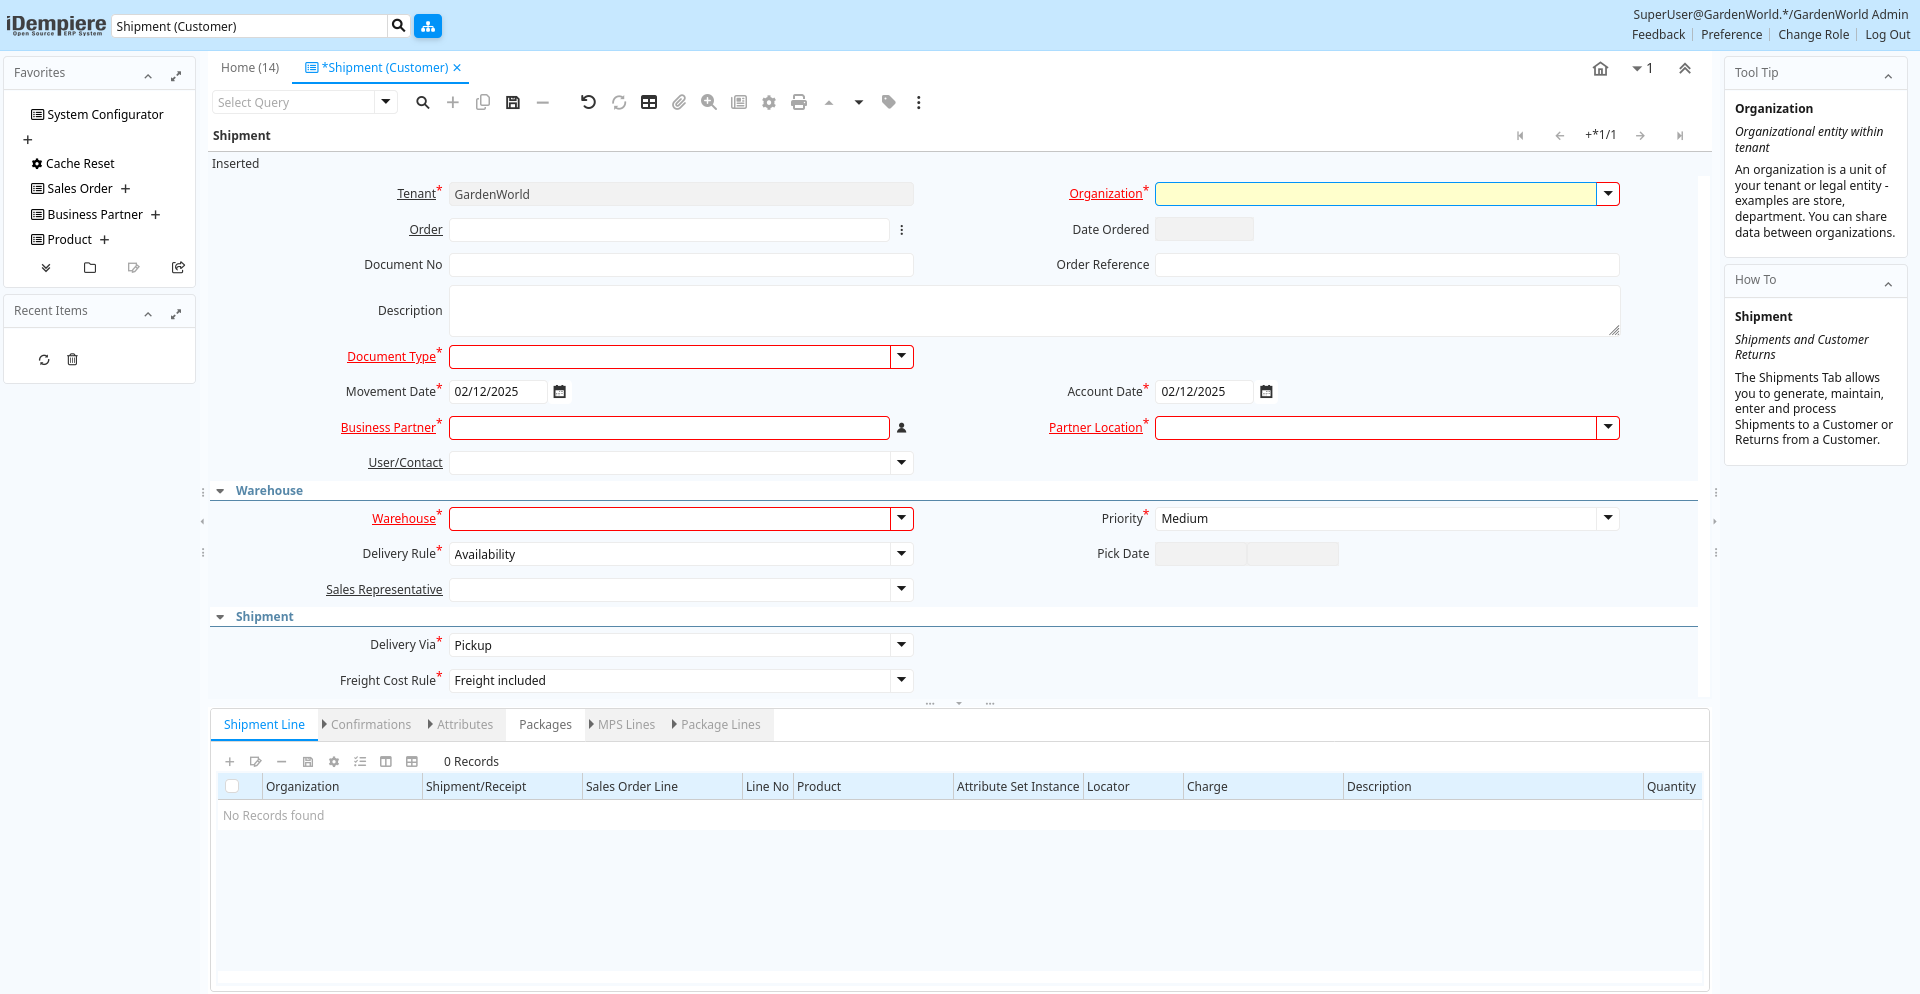This screenshot has width=1920, height=994.
Task: Open the Document Type dropdown
Action: [901, 357]
